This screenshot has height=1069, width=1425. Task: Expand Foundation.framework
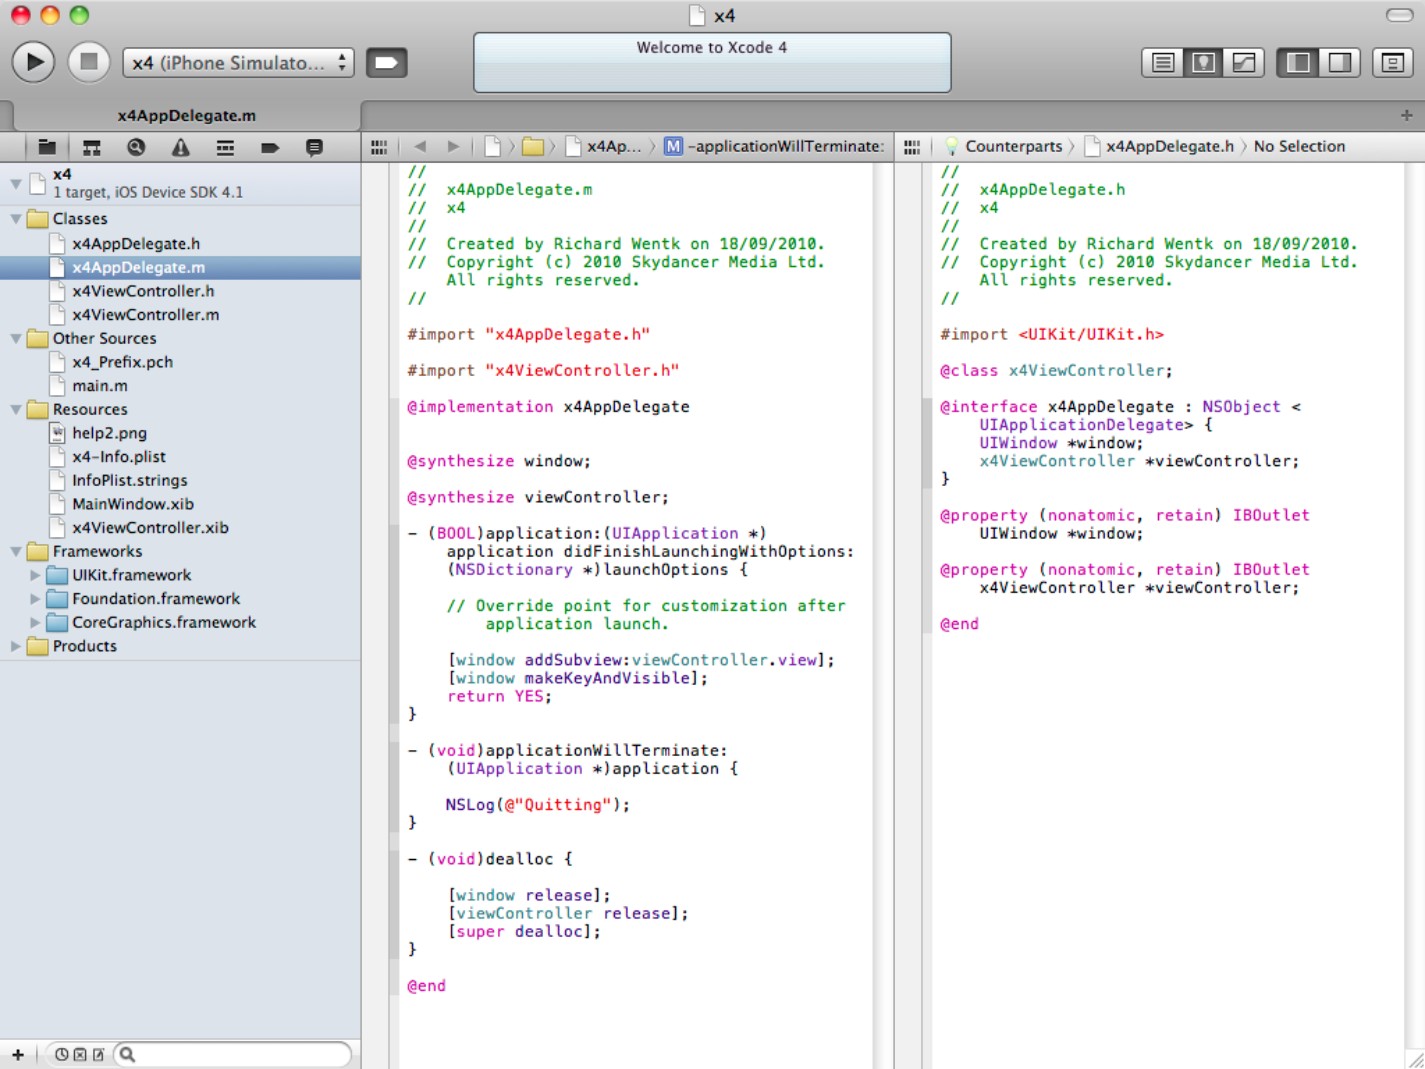point(36,599)
